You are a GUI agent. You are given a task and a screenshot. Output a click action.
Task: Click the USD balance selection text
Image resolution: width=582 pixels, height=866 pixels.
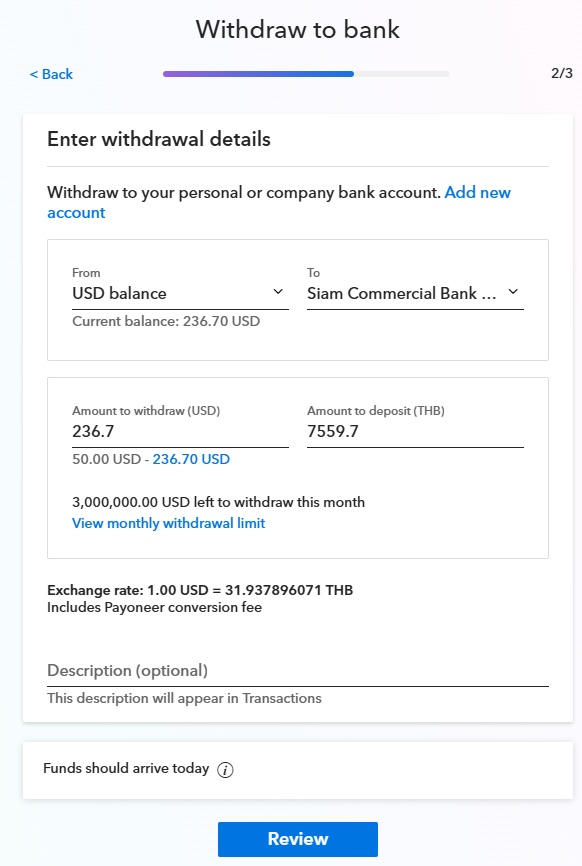pyautogui.click(x=119, y=293)
